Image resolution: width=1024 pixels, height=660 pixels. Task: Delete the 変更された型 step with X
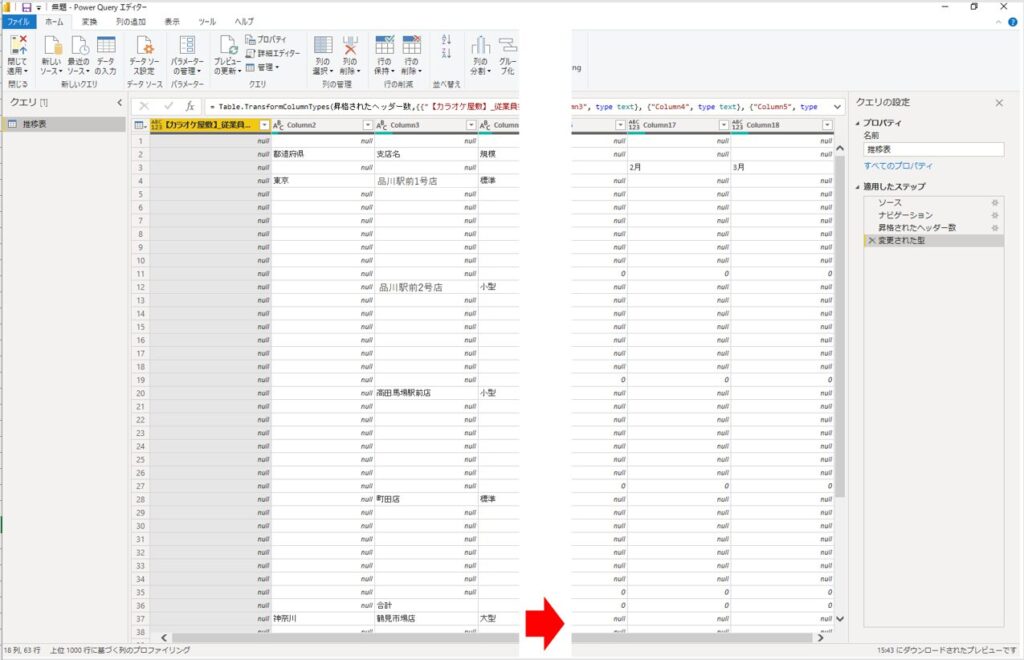click(871, 241)
